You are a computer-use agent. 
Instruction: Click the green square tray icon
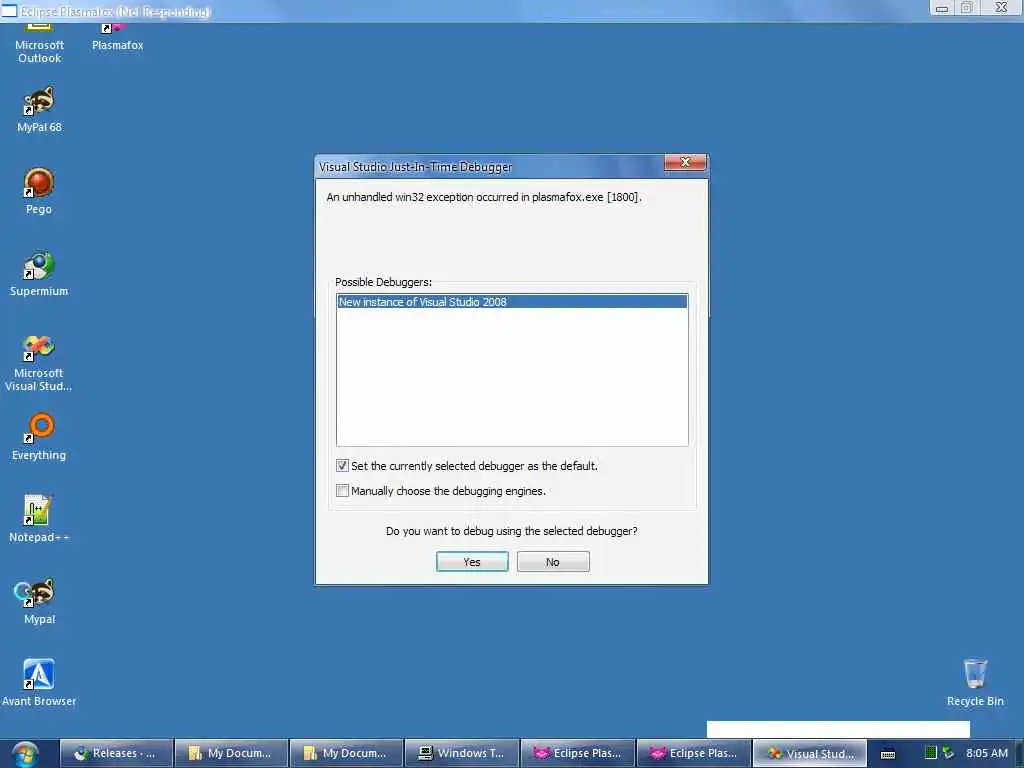coord(931,752)
